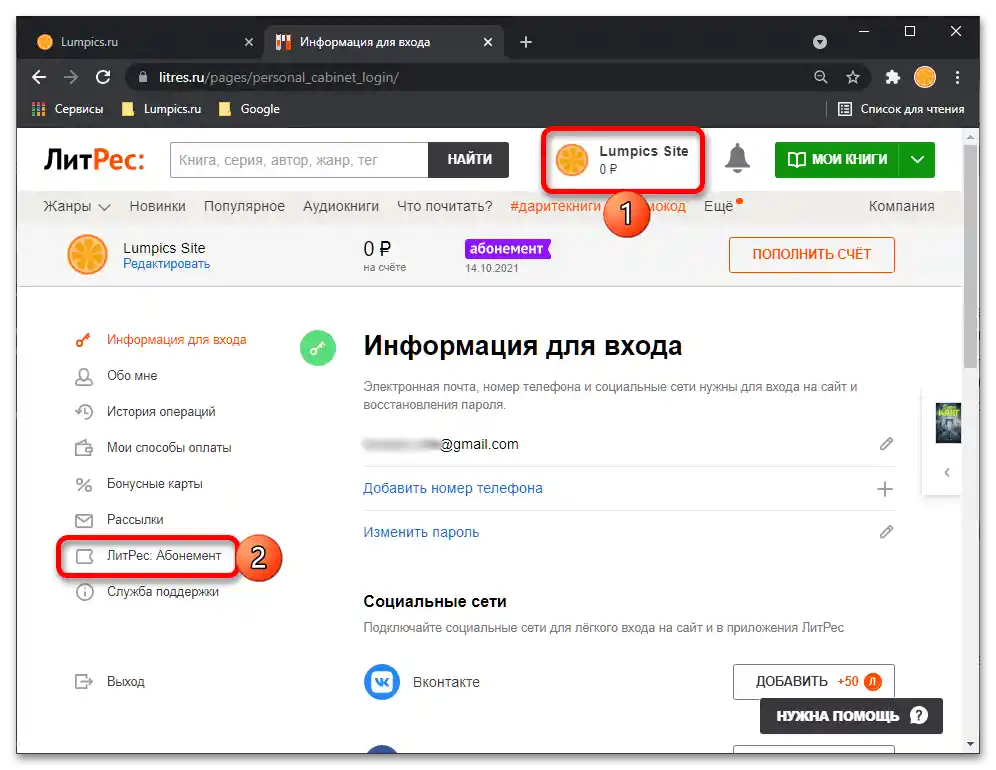Open the Ещё menu
Screen dimensions: 996x770
[x=718, y=206]
